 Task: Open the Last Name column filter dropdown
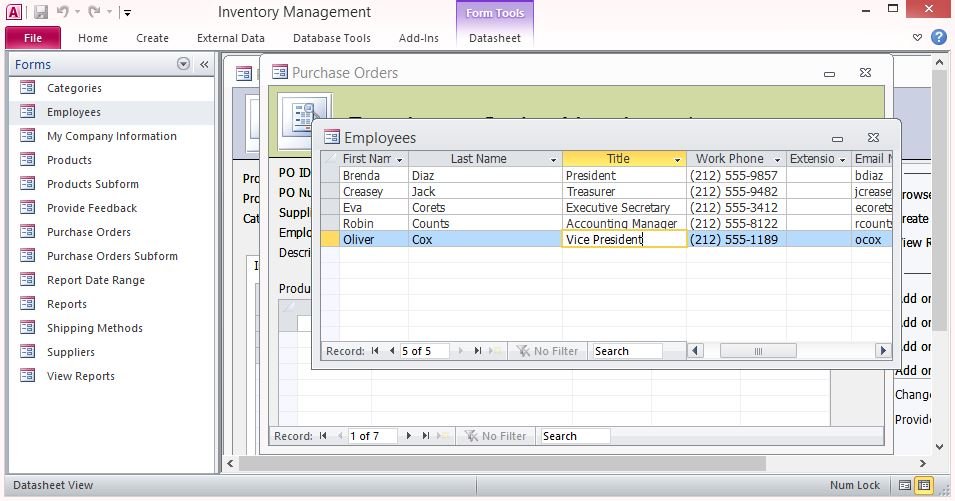pos(553,159)
